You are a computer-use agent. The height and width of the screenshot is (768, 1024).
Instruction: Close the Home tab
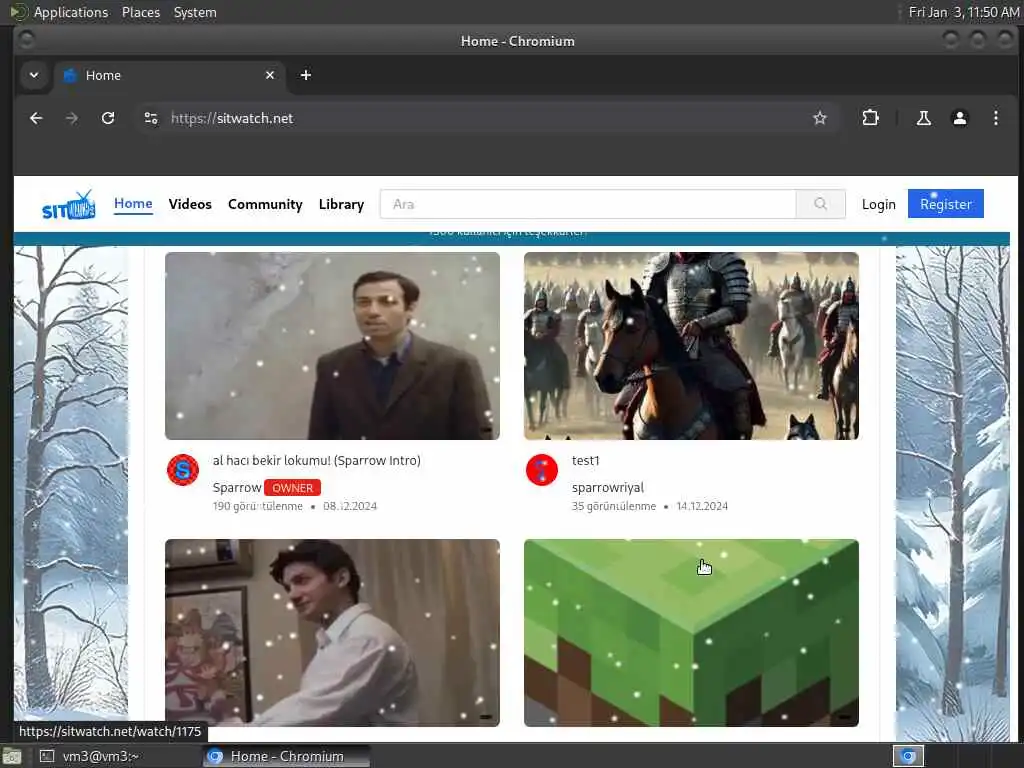point(270,75)
